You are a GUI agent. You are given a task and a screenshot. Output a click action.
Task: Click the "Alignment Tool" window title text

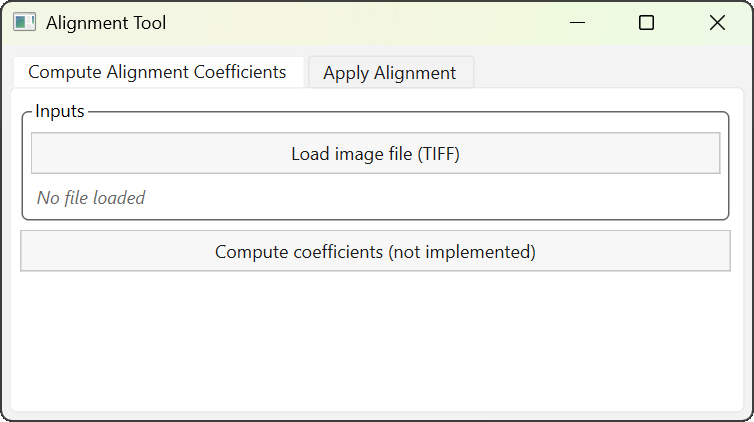[x=106, y=23]
